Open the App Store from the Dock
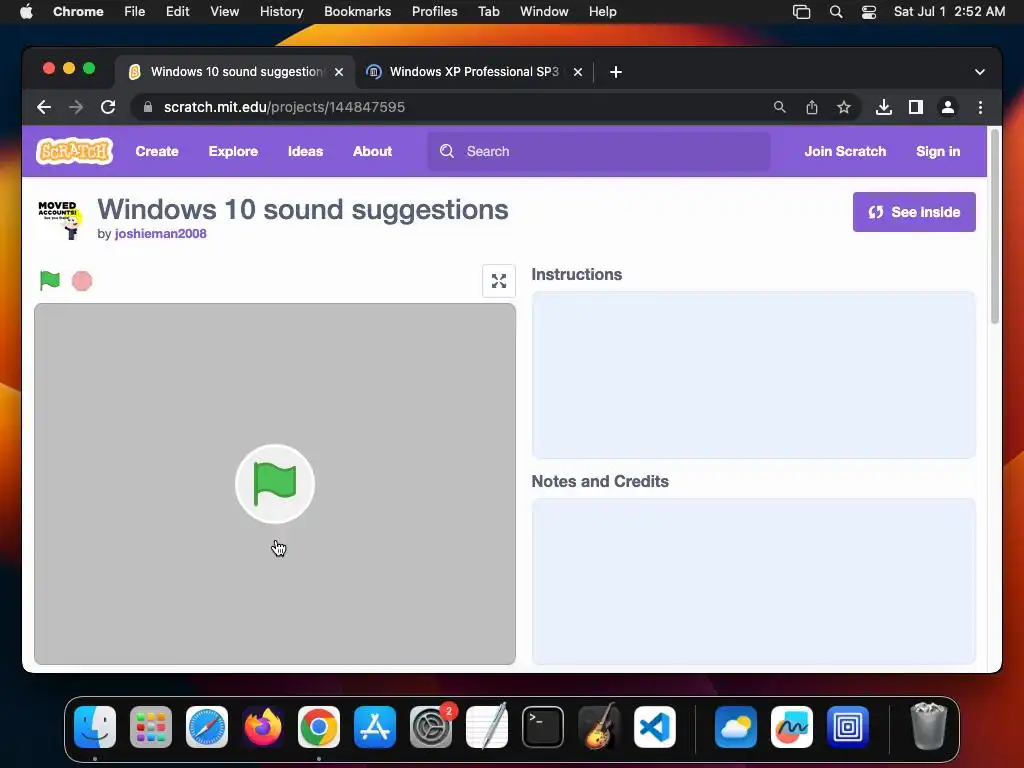This screenshot has width=1024, height=768. pyautogui.click(x=375, y=727)
